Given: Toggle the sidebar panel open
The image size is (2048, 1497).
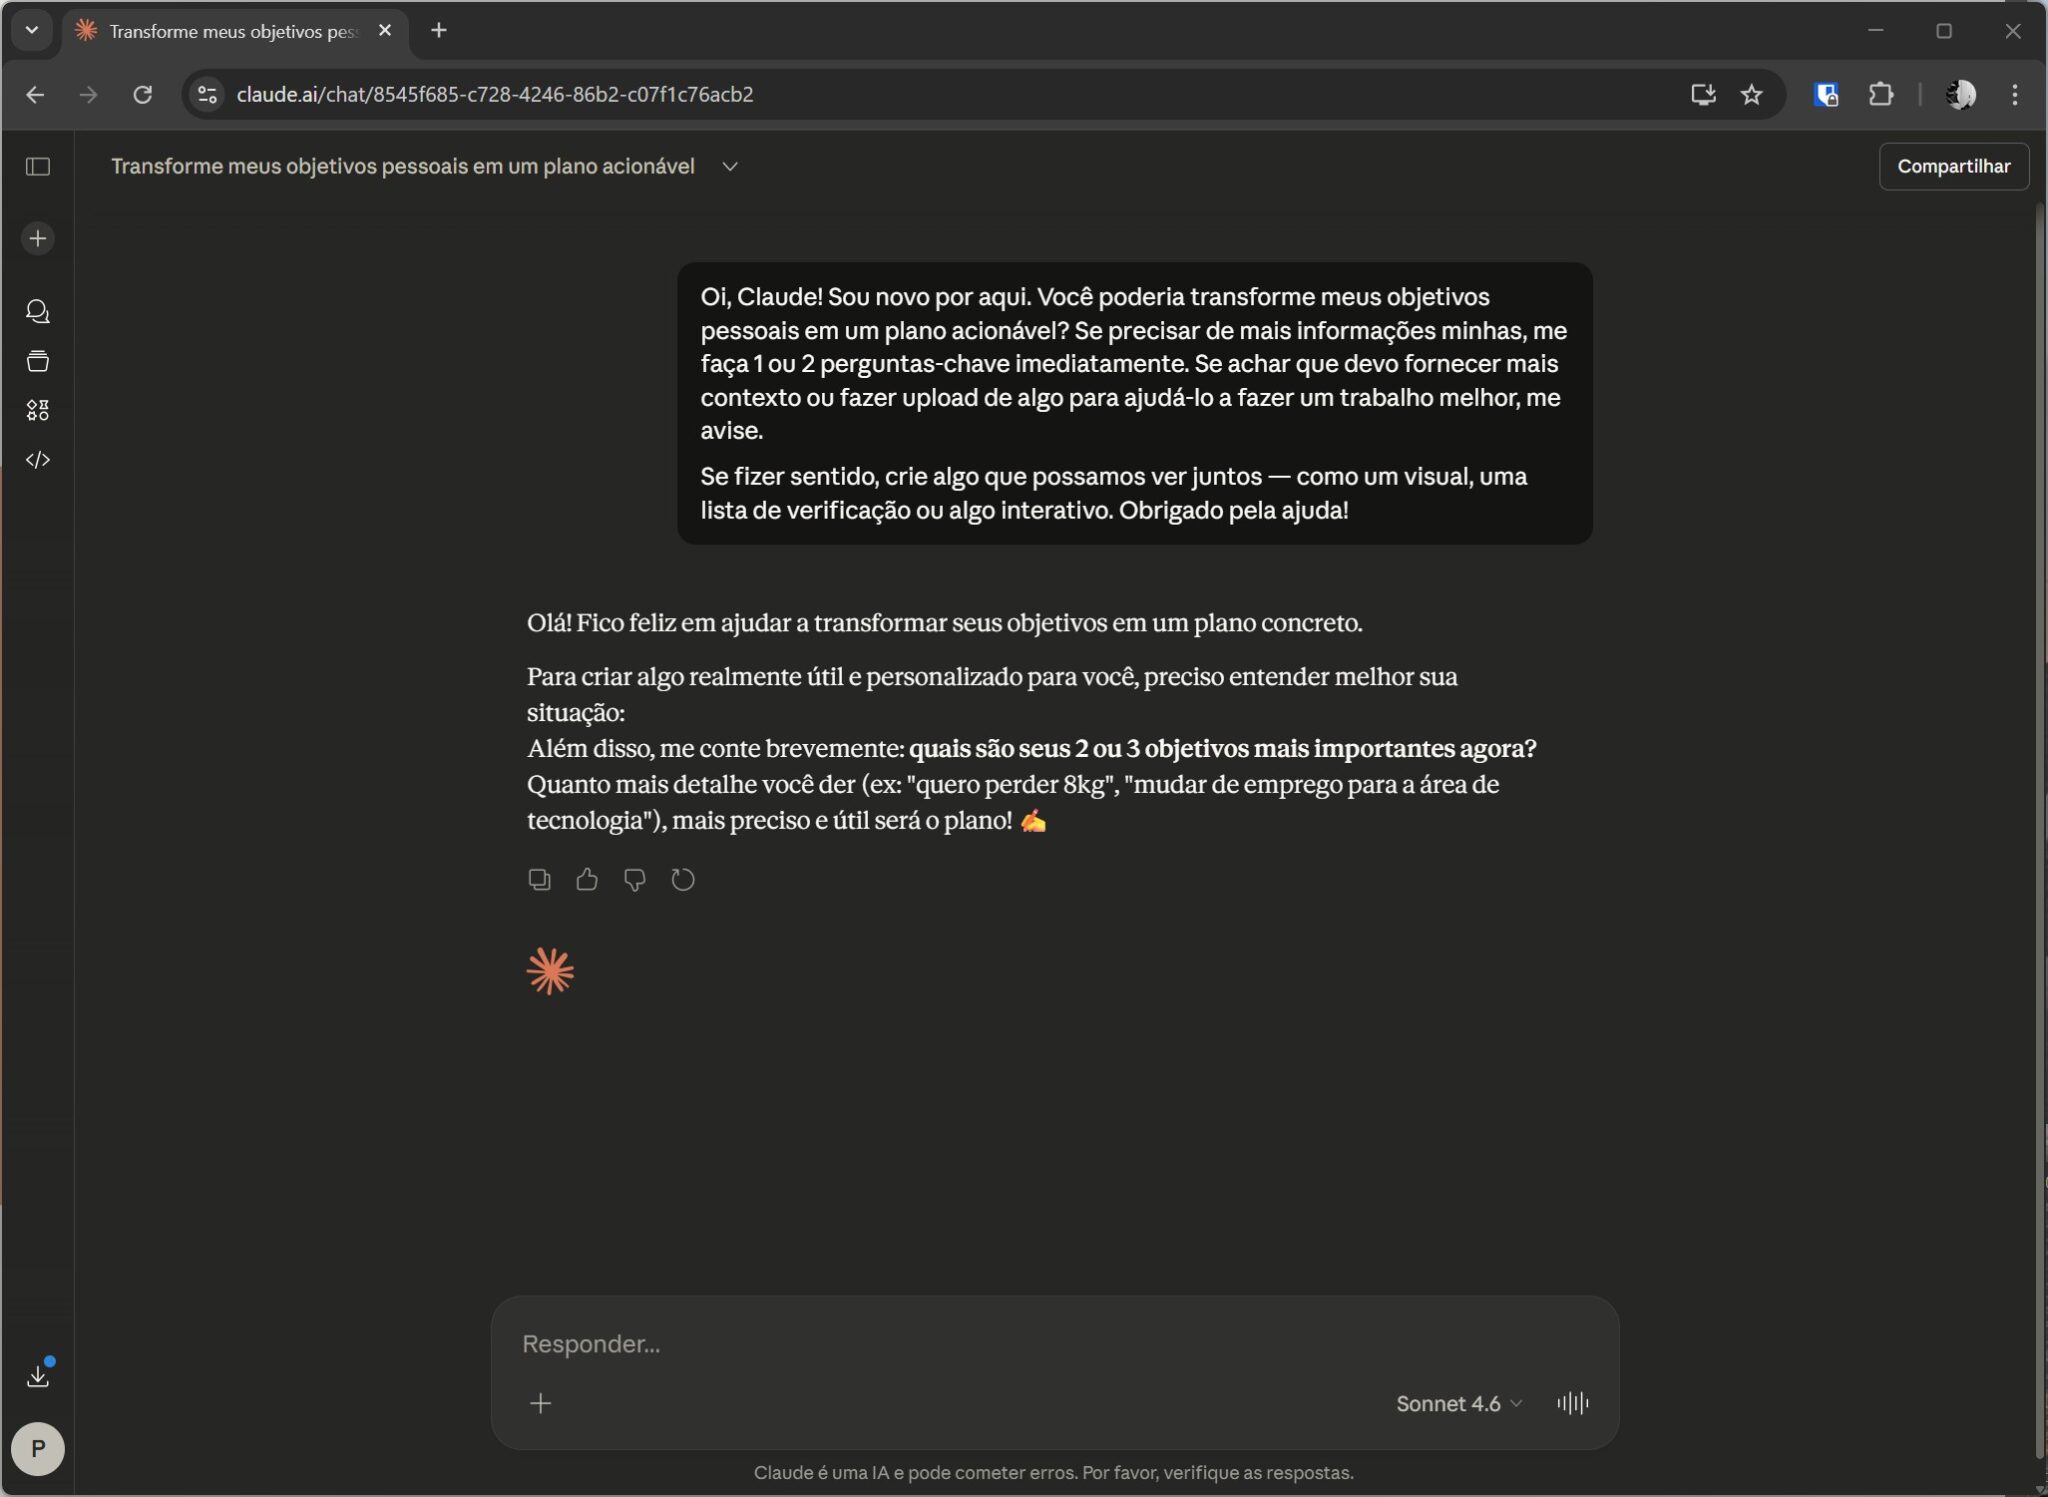Looking at the screenshot, I should pyautogui.click(x=38, y=166).
